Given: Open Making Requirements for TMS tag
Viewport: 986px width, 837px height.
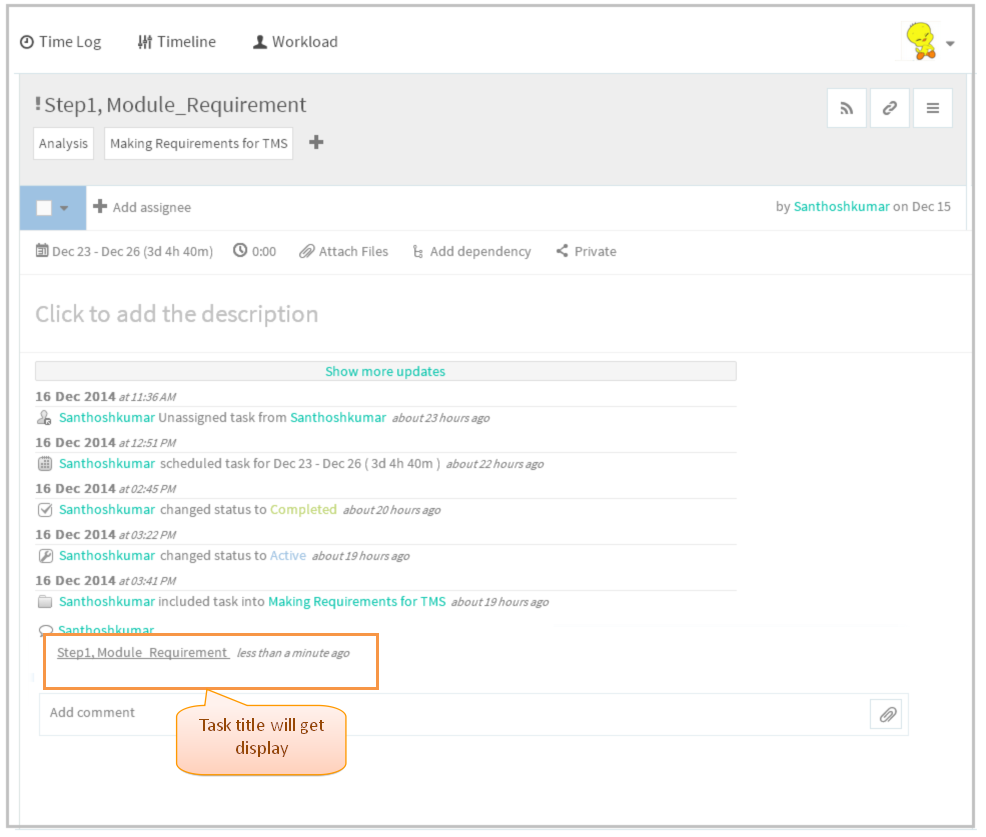Looking at the screenshot, I should 199,143.
